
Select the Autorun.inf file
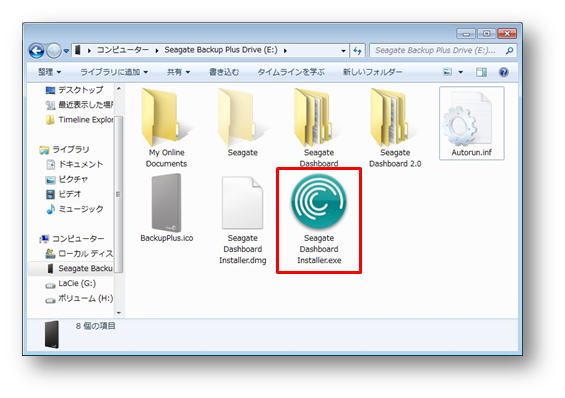(x=471, y=123)
